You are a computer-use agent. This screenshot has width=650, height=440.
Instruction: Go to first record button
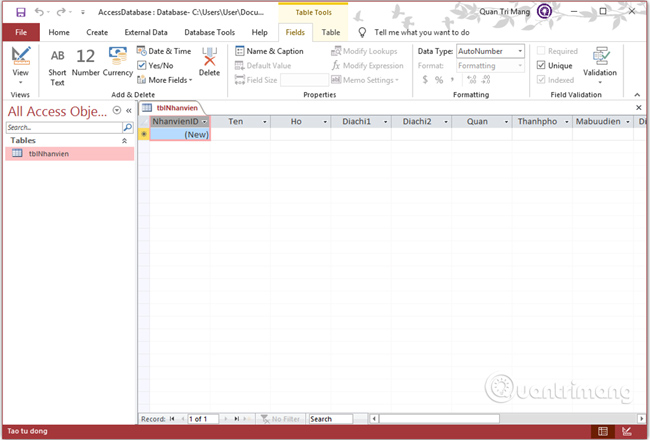pos(172,419)
